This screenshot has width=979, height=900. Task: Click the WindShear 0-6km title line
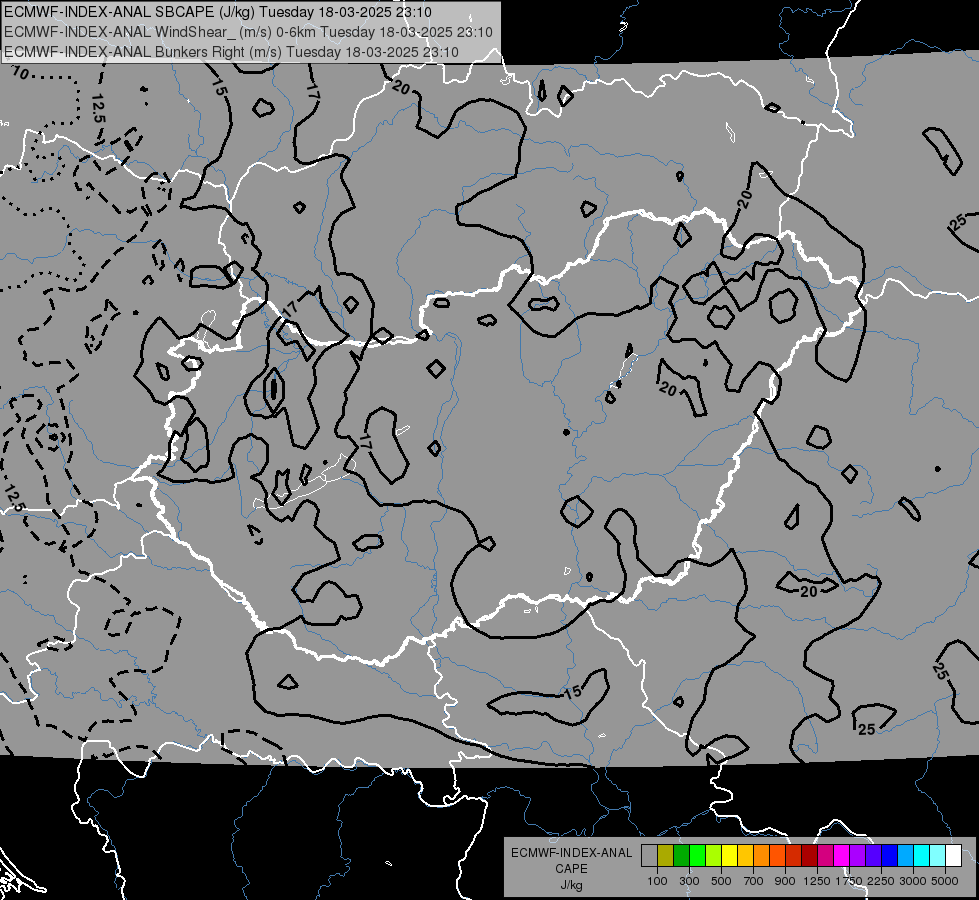248,32
